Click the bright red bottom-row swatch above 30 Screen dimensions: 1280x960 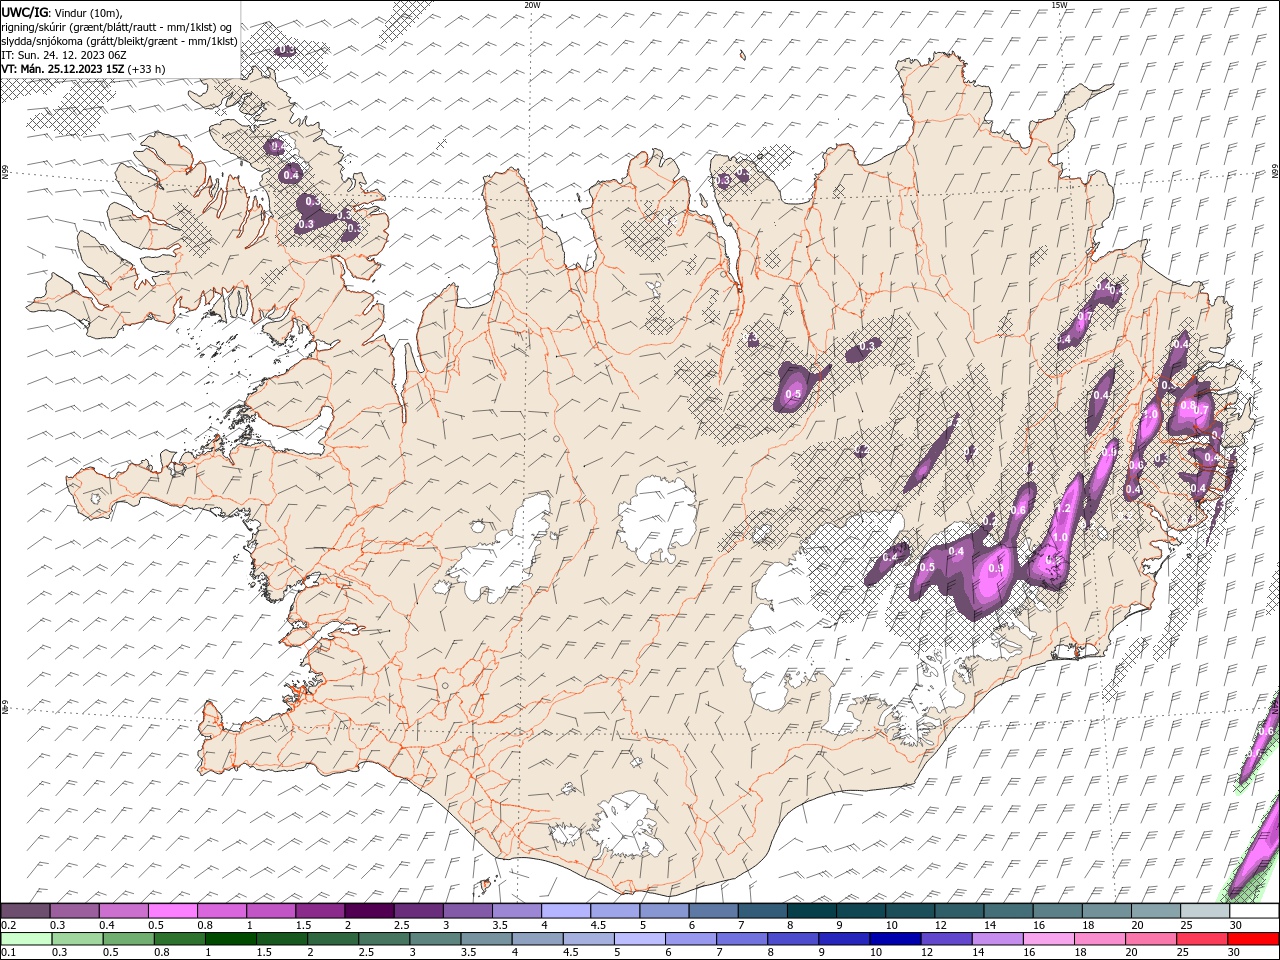tap(1253, 938)
